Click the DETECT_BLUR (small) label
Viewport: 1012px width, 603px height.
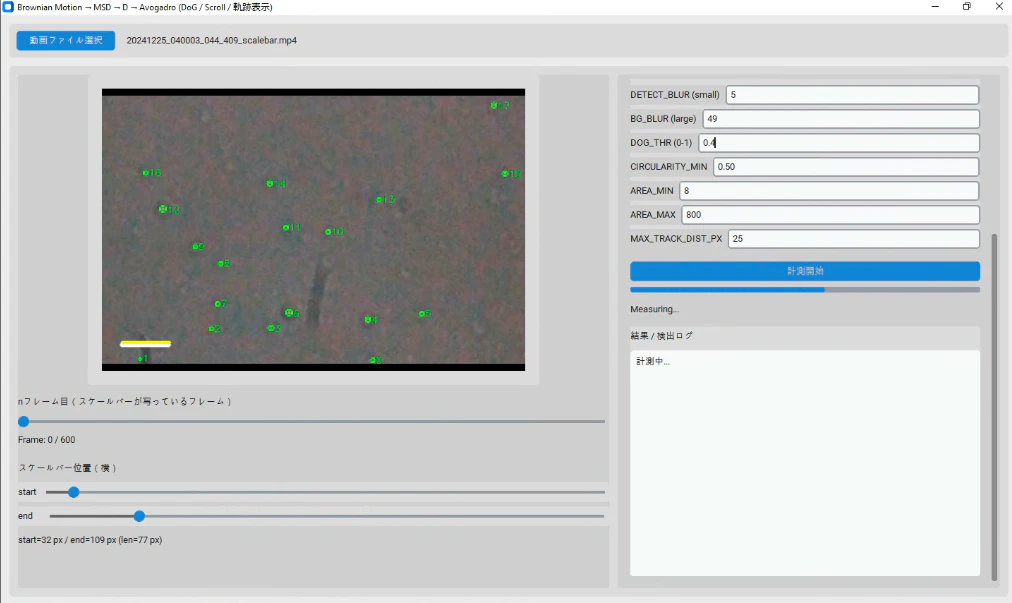(674, 95)
